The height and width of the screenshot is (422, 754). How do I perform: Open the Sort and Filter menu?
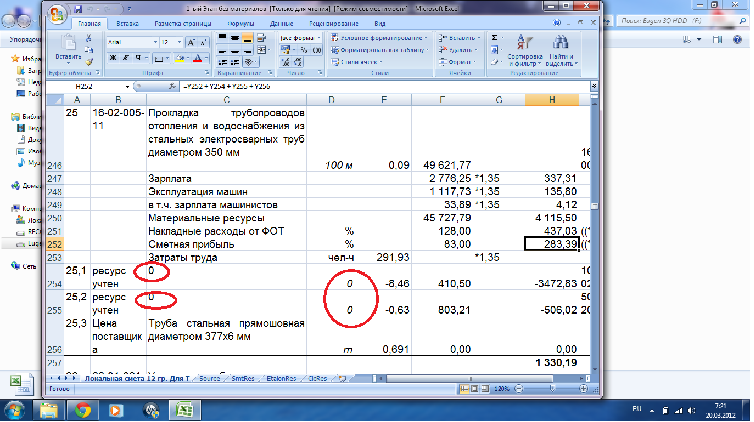[x=525, y=50]
